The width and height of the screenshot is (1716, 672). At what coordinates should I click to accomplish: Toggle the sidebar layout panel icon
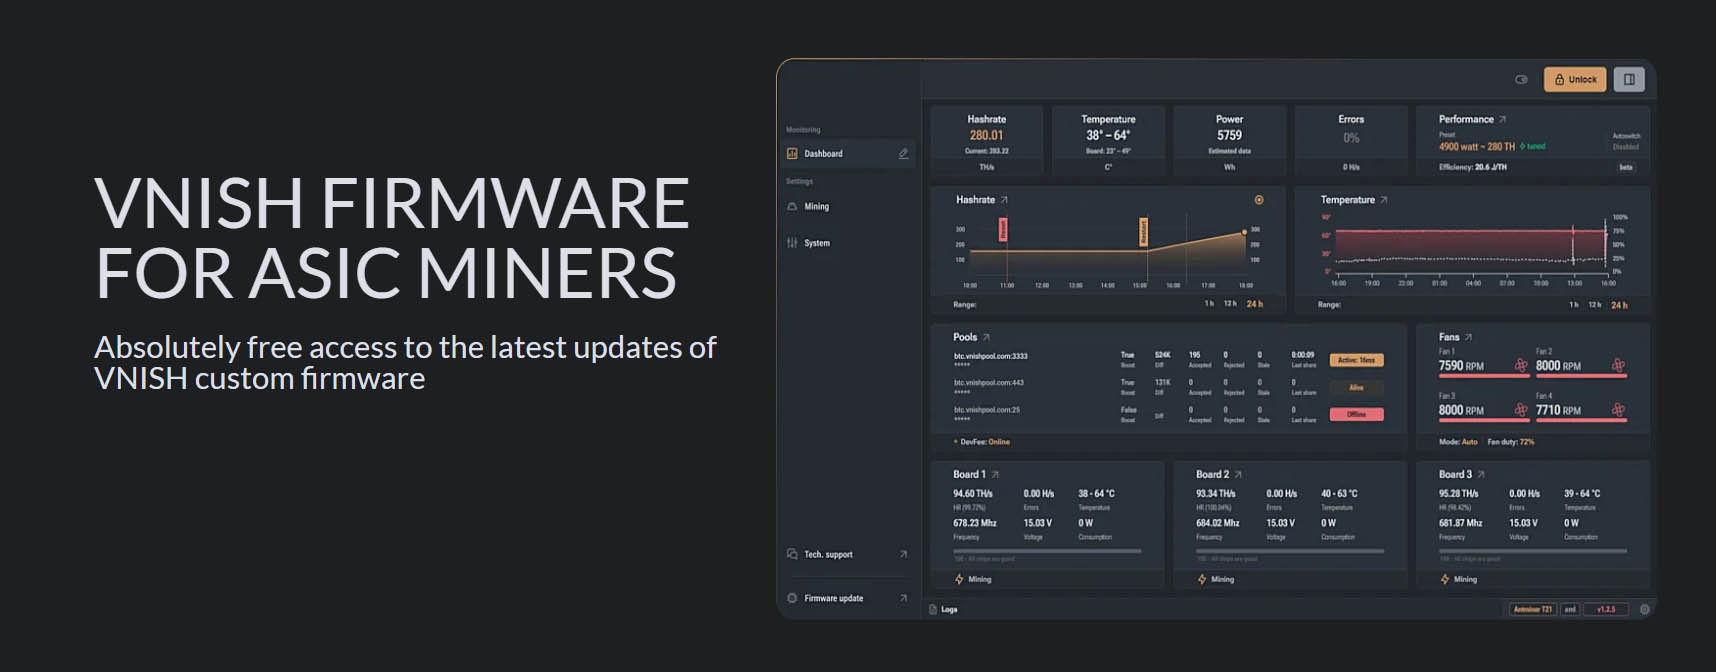[1629, 79]
